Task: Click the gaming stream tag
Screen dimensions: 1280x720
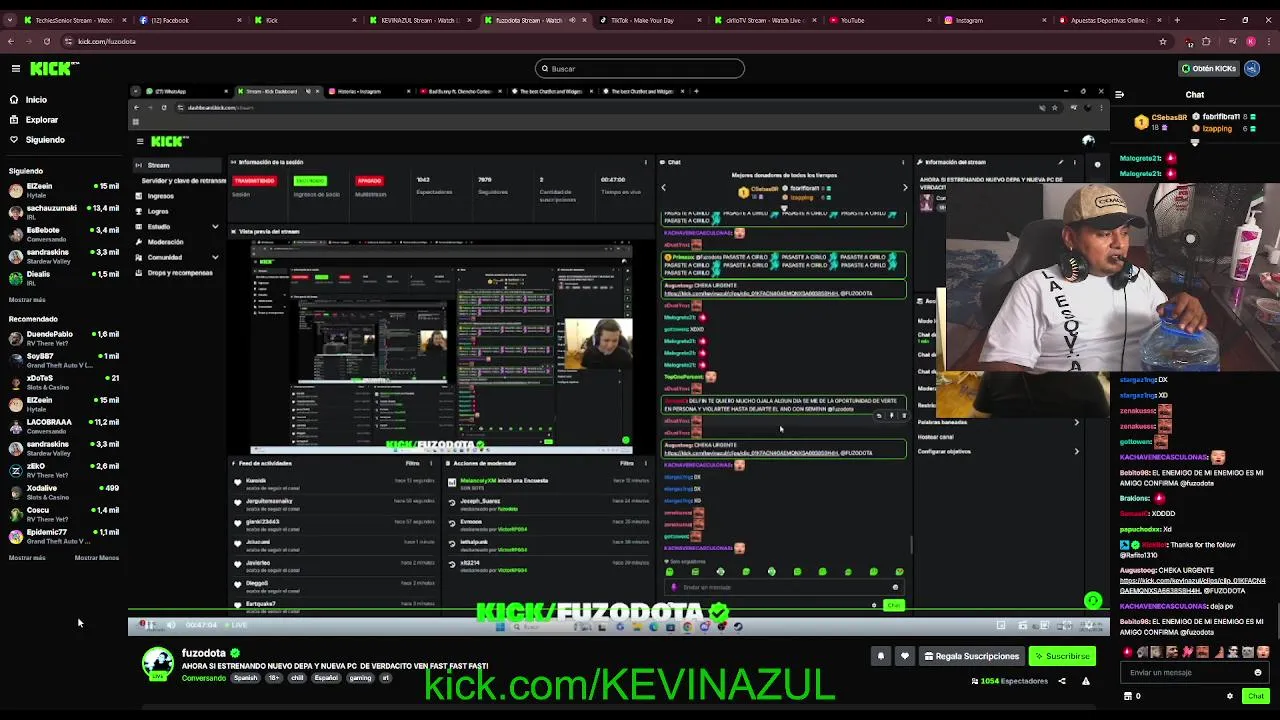Action: point(360,678)
